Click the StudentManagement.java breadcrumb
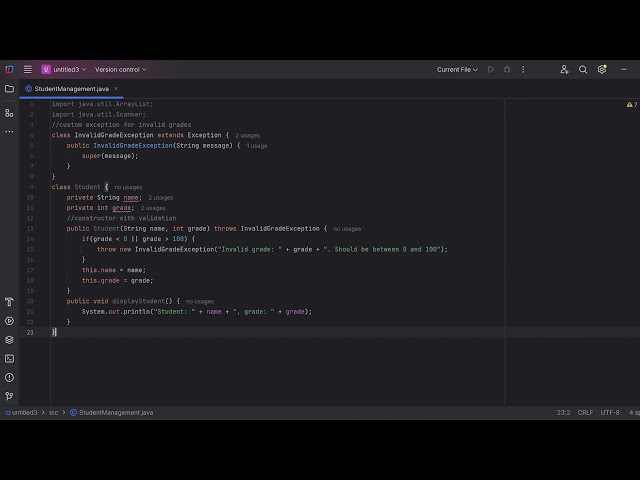640x480 pixels. coord(111,413)
